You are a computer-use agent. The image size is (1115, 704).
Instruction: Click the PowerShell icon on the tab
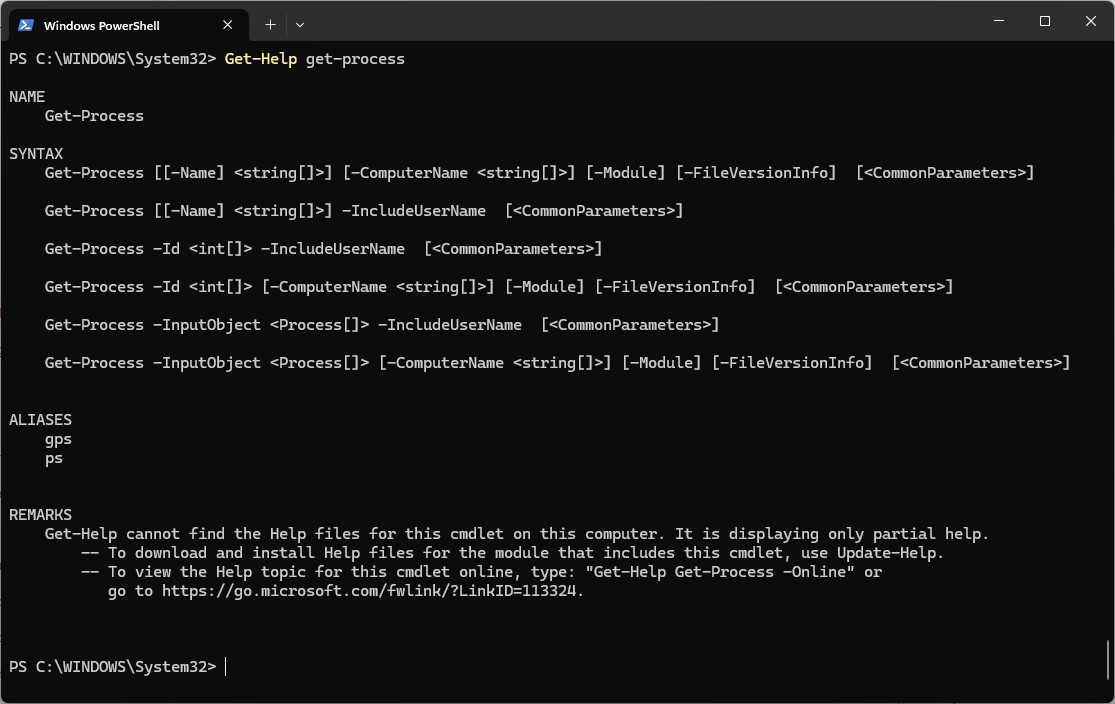tap(27, 24)
